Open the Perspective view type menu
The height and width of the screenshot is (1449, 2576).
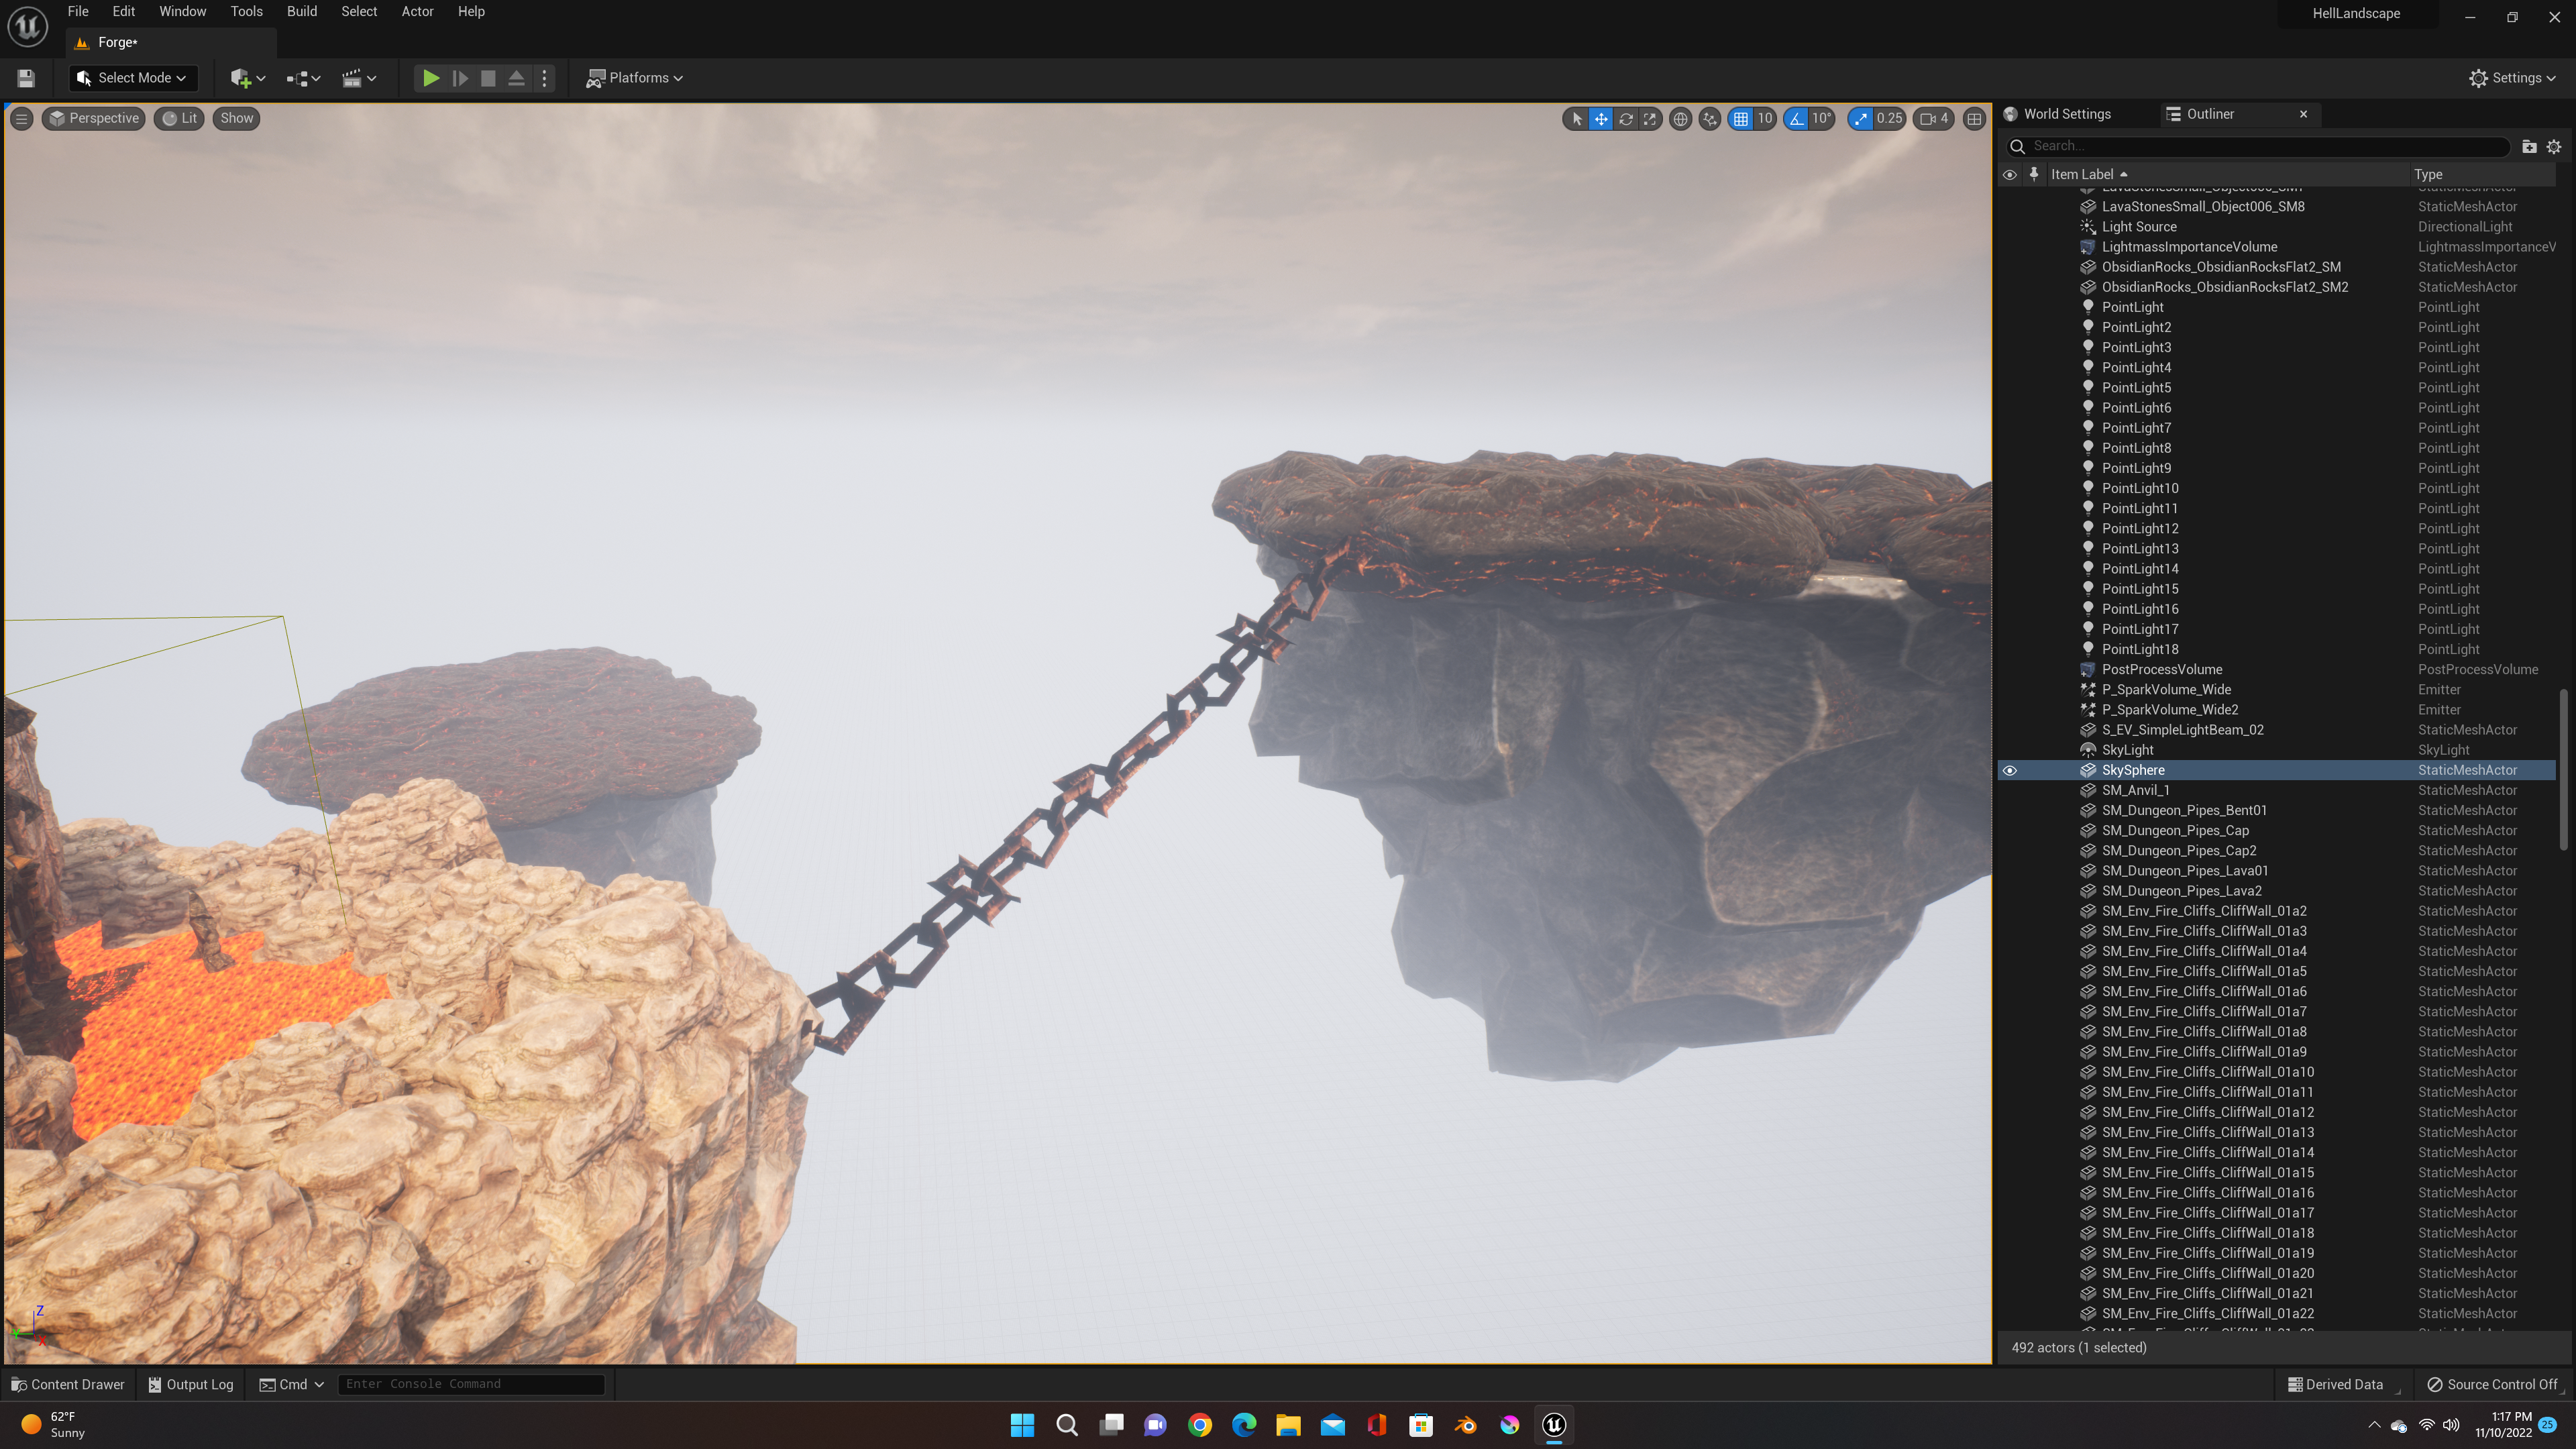(94, 118)
